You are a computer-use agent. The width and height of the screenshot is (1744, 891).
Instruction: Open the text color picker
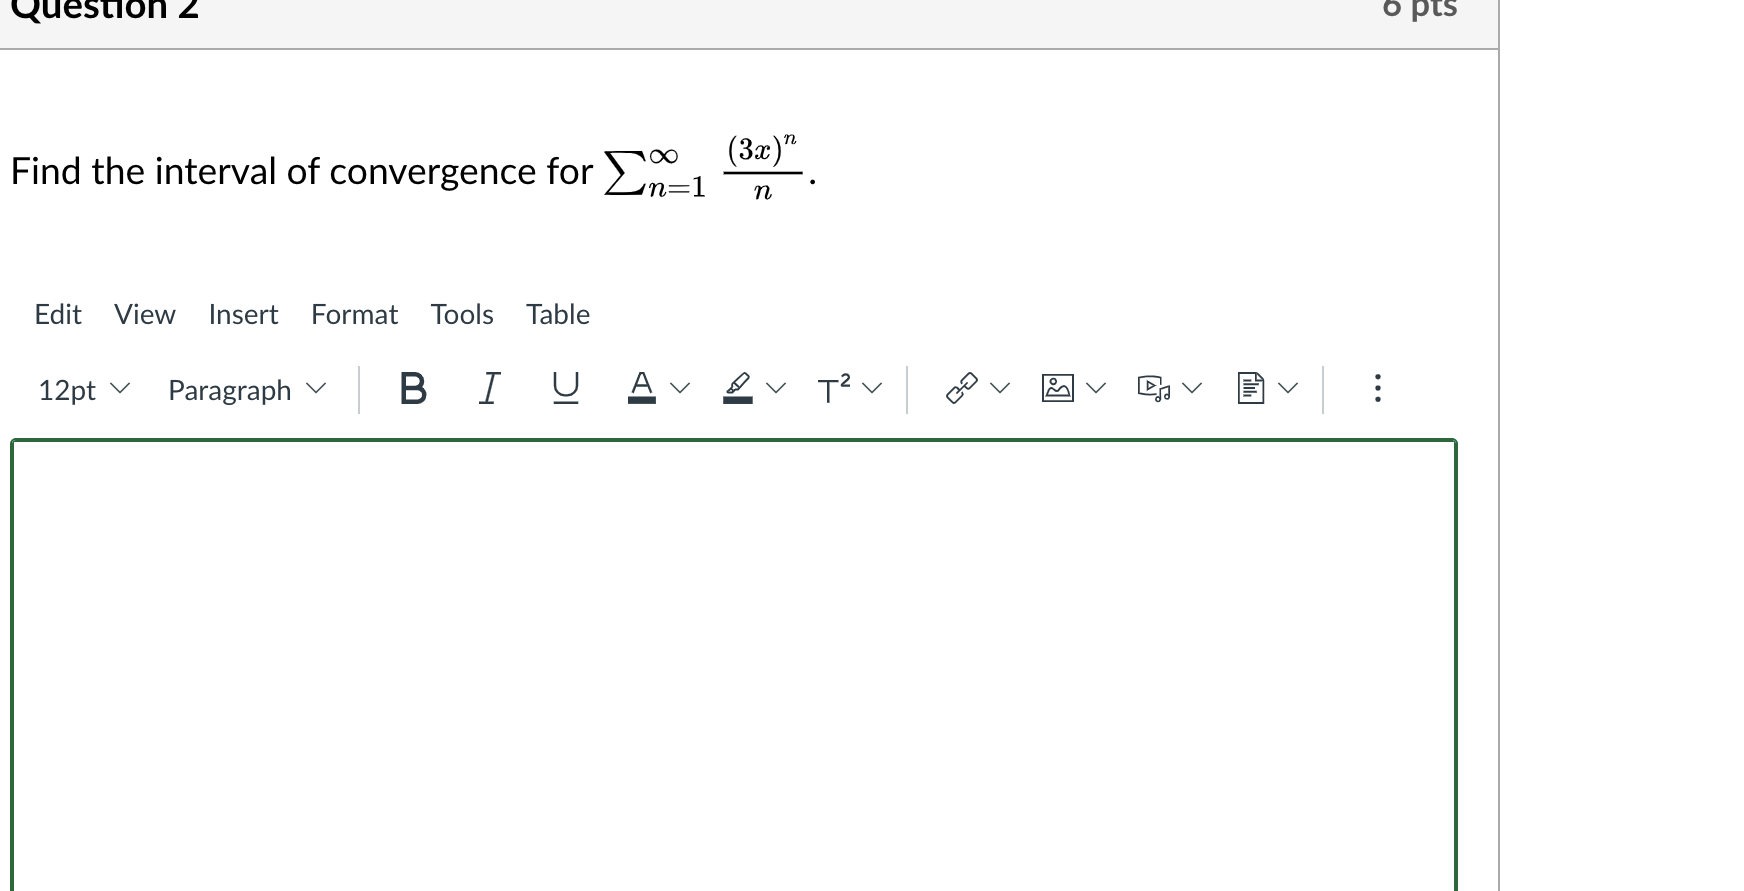pyautogui.click(x=641, y=387)
